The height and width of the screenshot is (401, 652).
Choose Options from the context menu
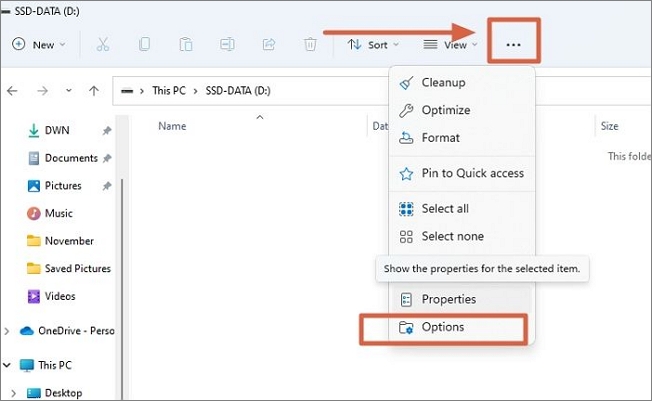(x=443, y=327)
